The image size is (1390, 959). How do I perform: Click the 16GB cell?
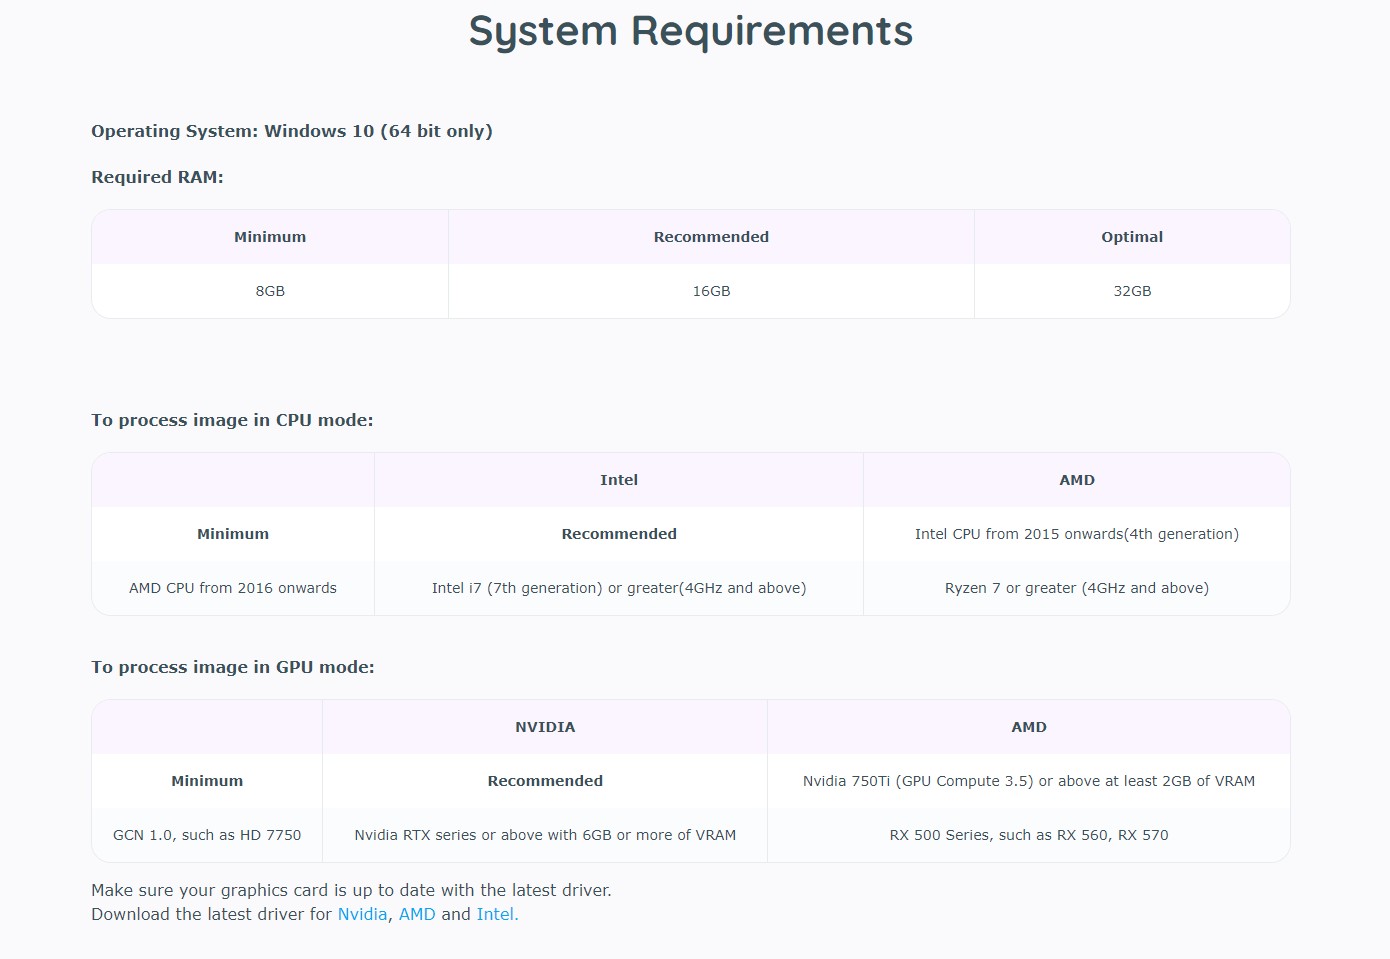pos(711,291)
